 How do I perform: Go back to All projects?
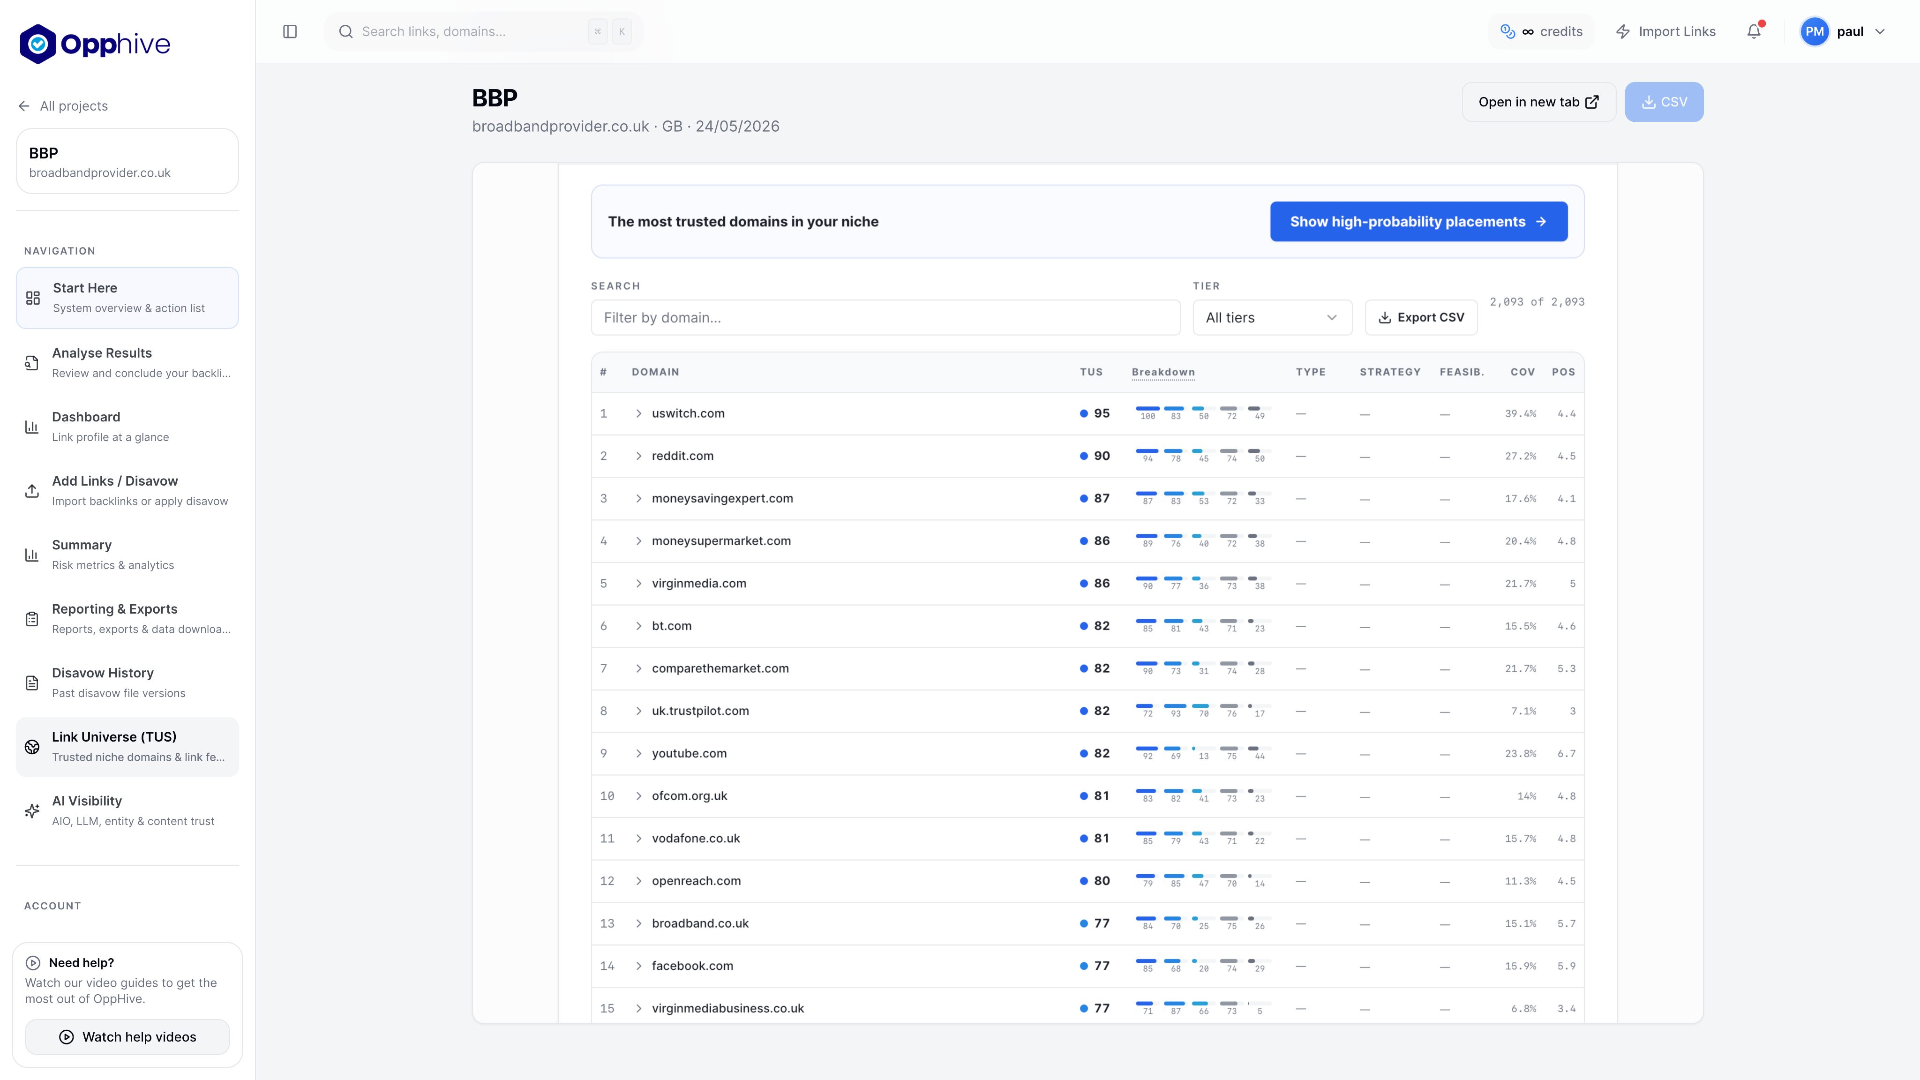[x=63, y=106]
